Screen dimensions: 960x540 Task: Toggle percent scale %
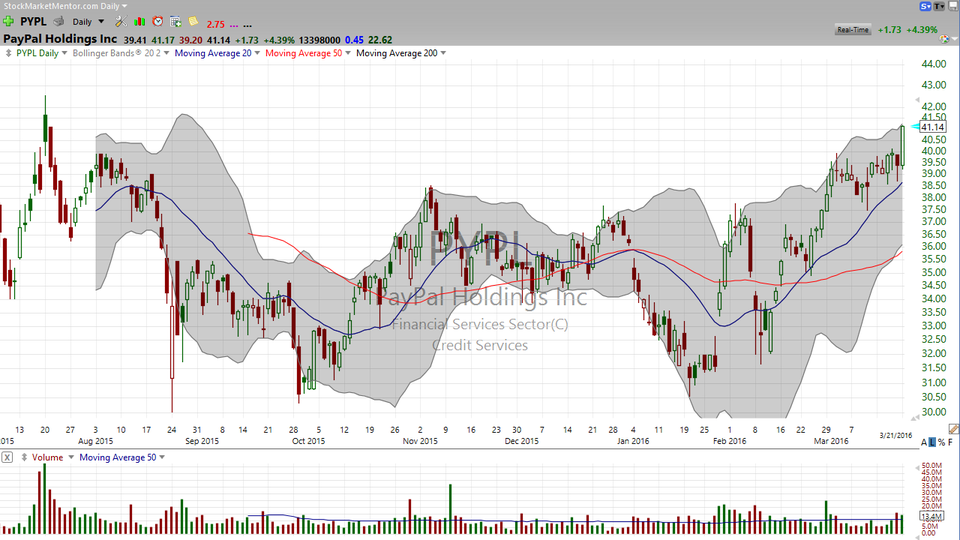click(941, 442)
